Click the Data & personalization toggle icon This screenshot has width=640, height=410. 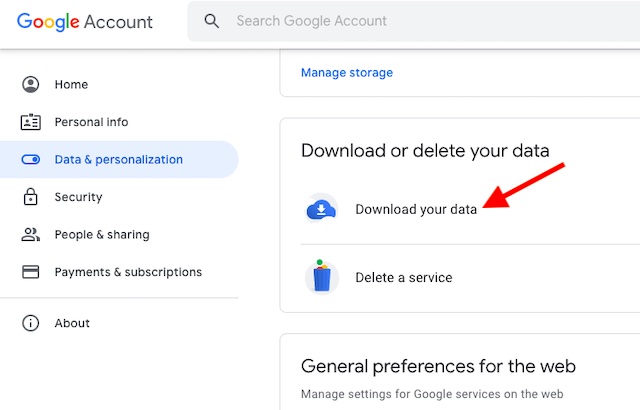point(31,160)
